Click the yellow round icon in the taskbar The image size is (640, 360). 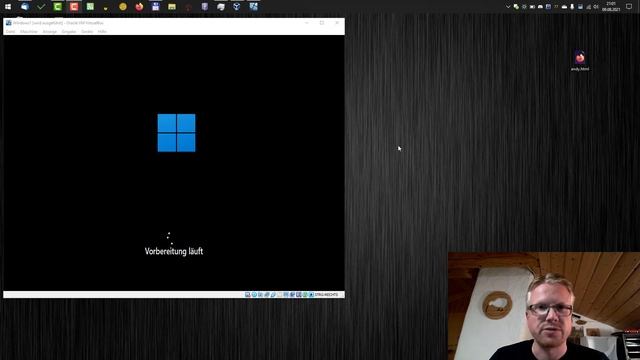tap(123, 7)
